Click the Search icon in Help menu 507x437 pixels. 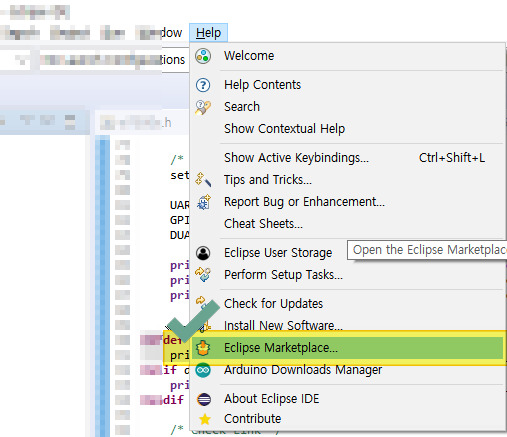tap(203, 107)
